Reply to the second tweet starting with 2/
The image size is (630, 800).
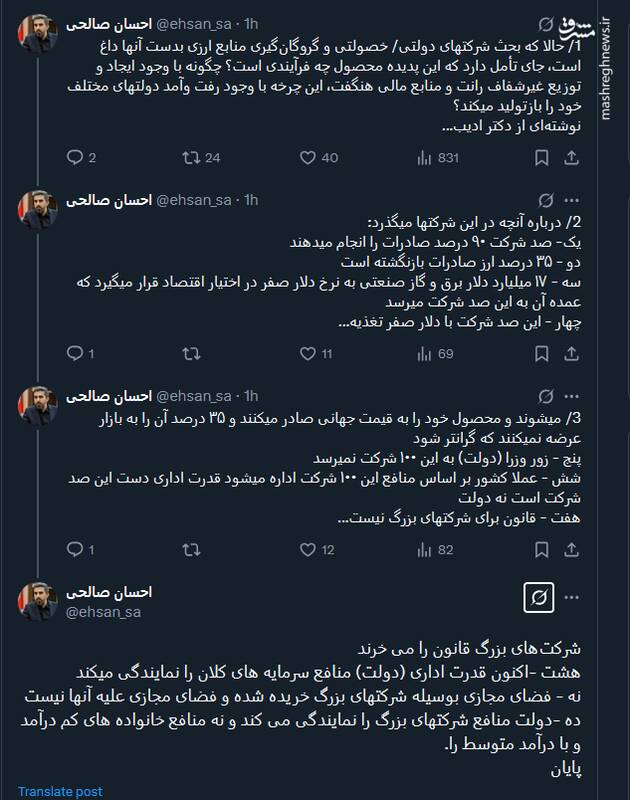pyautogui.click(x=74, y=353)
